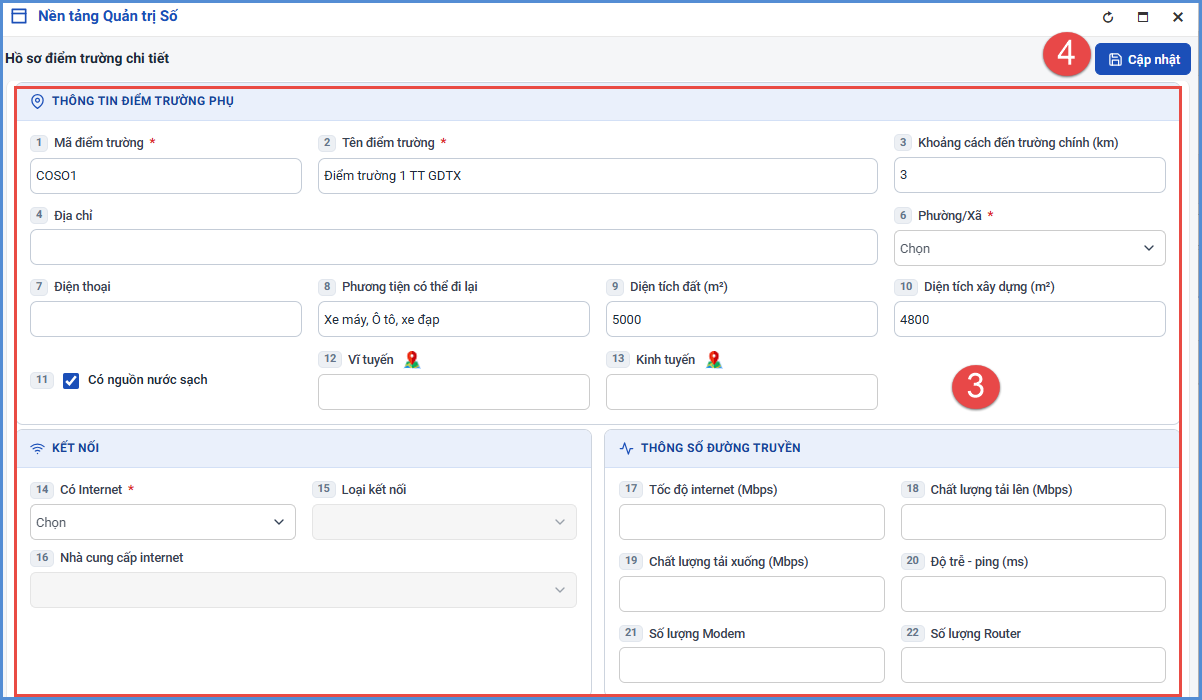Uncheck the Có nguồn nước sạch checkbox

(71, 380)
